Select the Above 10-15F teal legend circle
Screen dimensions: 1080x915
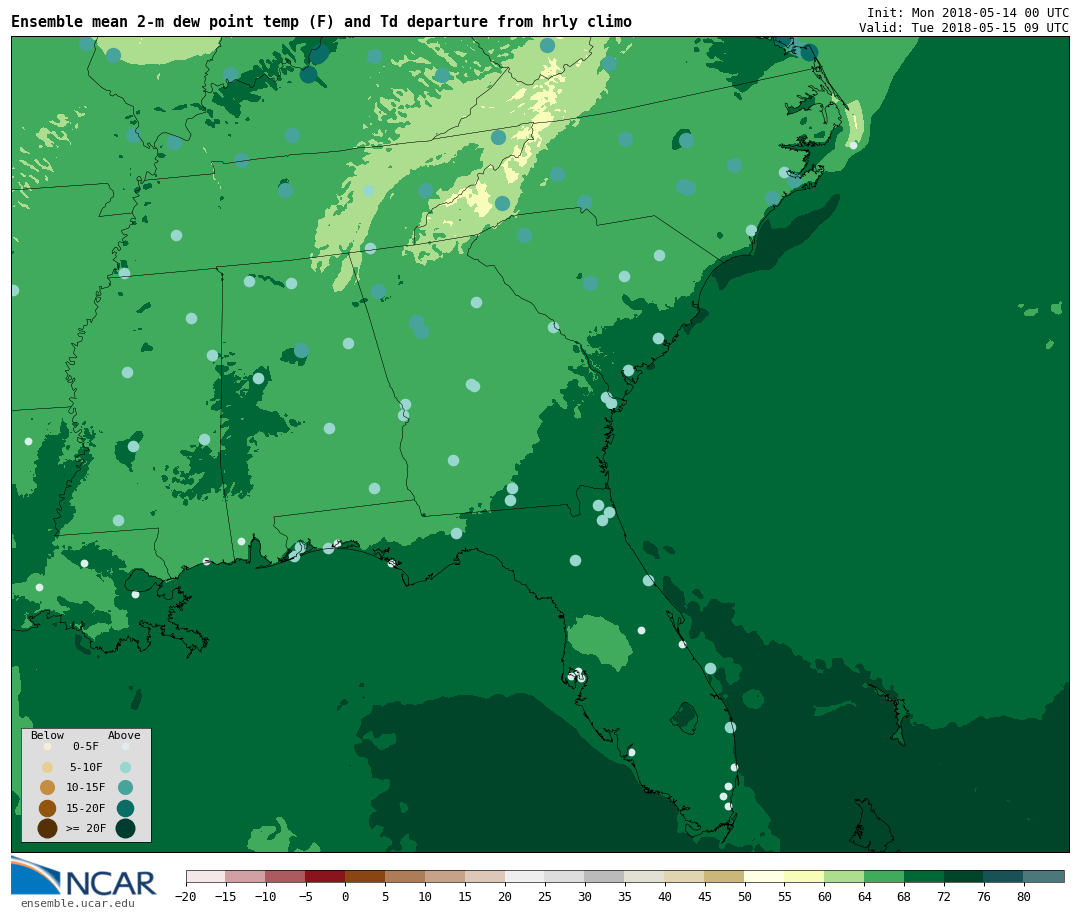[x=125, y=787]
